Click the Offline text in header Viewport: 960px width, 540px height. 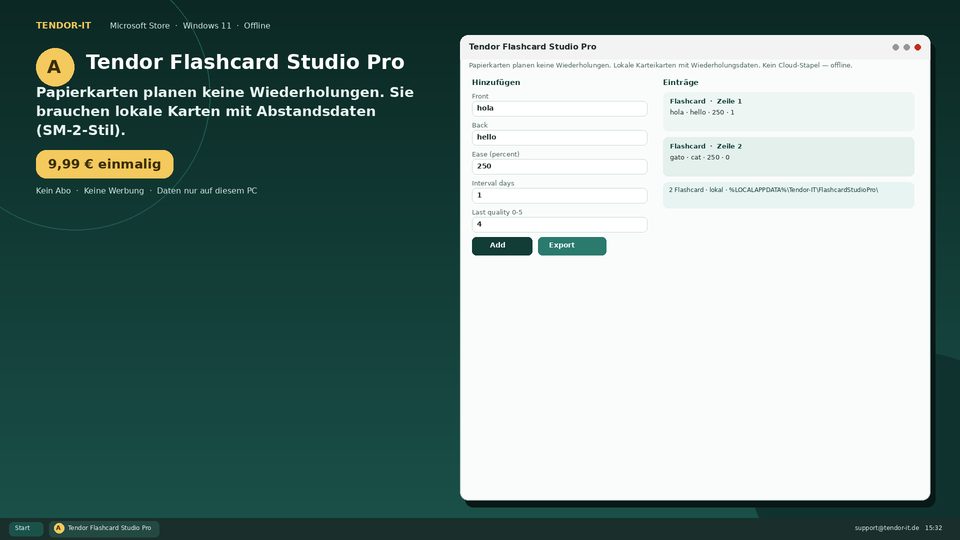pos(257,26)
